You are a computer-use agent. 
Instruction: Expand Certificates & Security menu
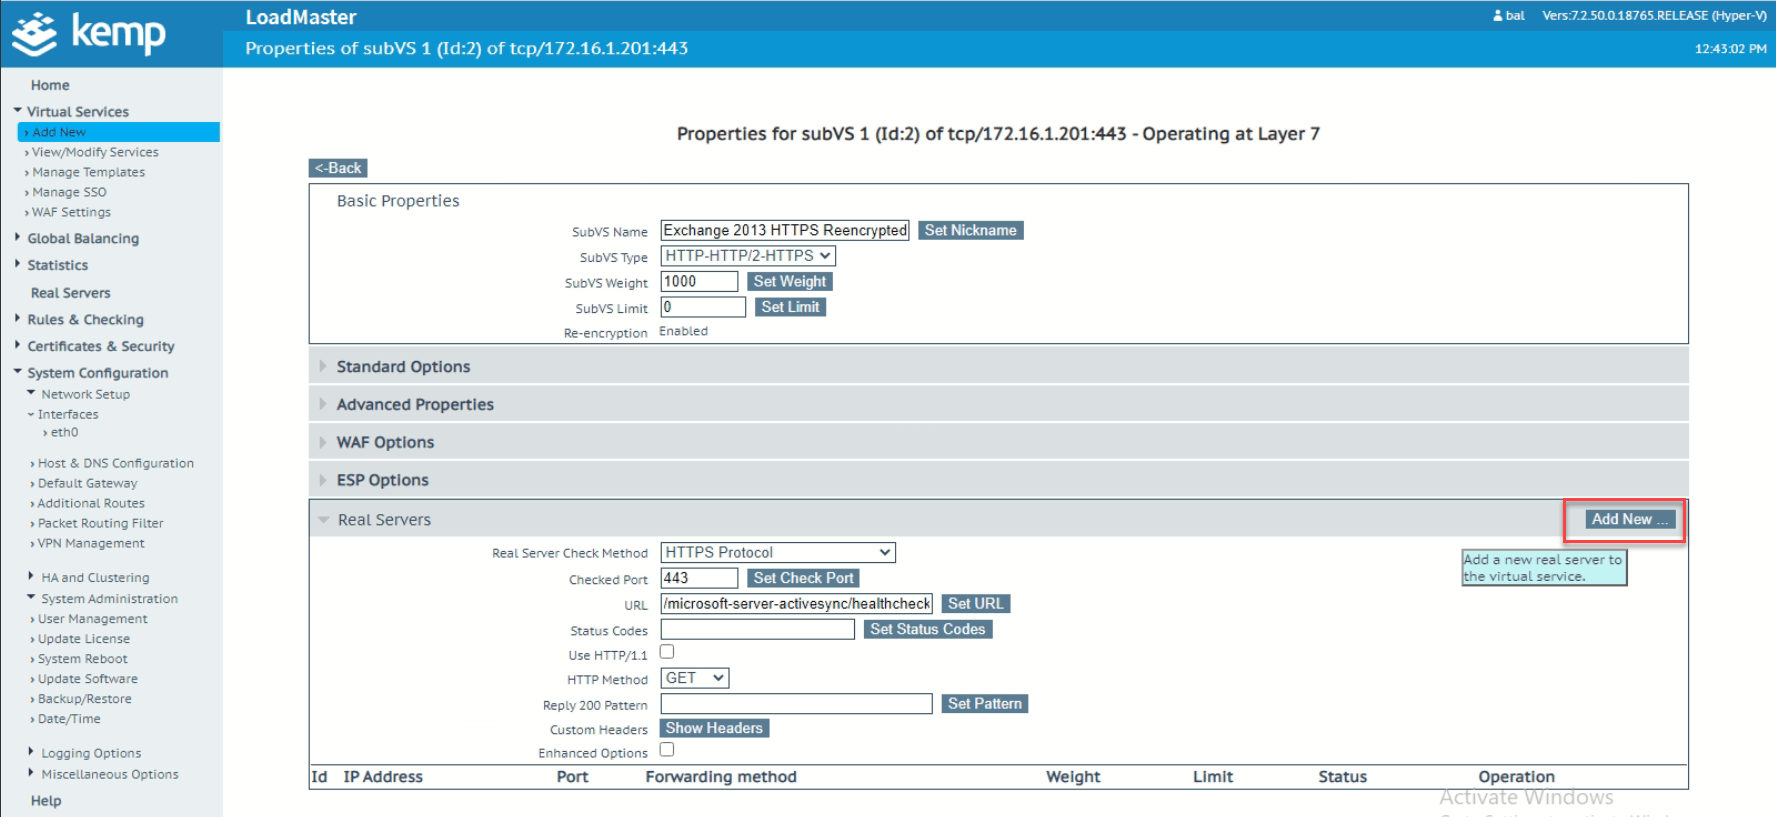(x=100, y=346)
